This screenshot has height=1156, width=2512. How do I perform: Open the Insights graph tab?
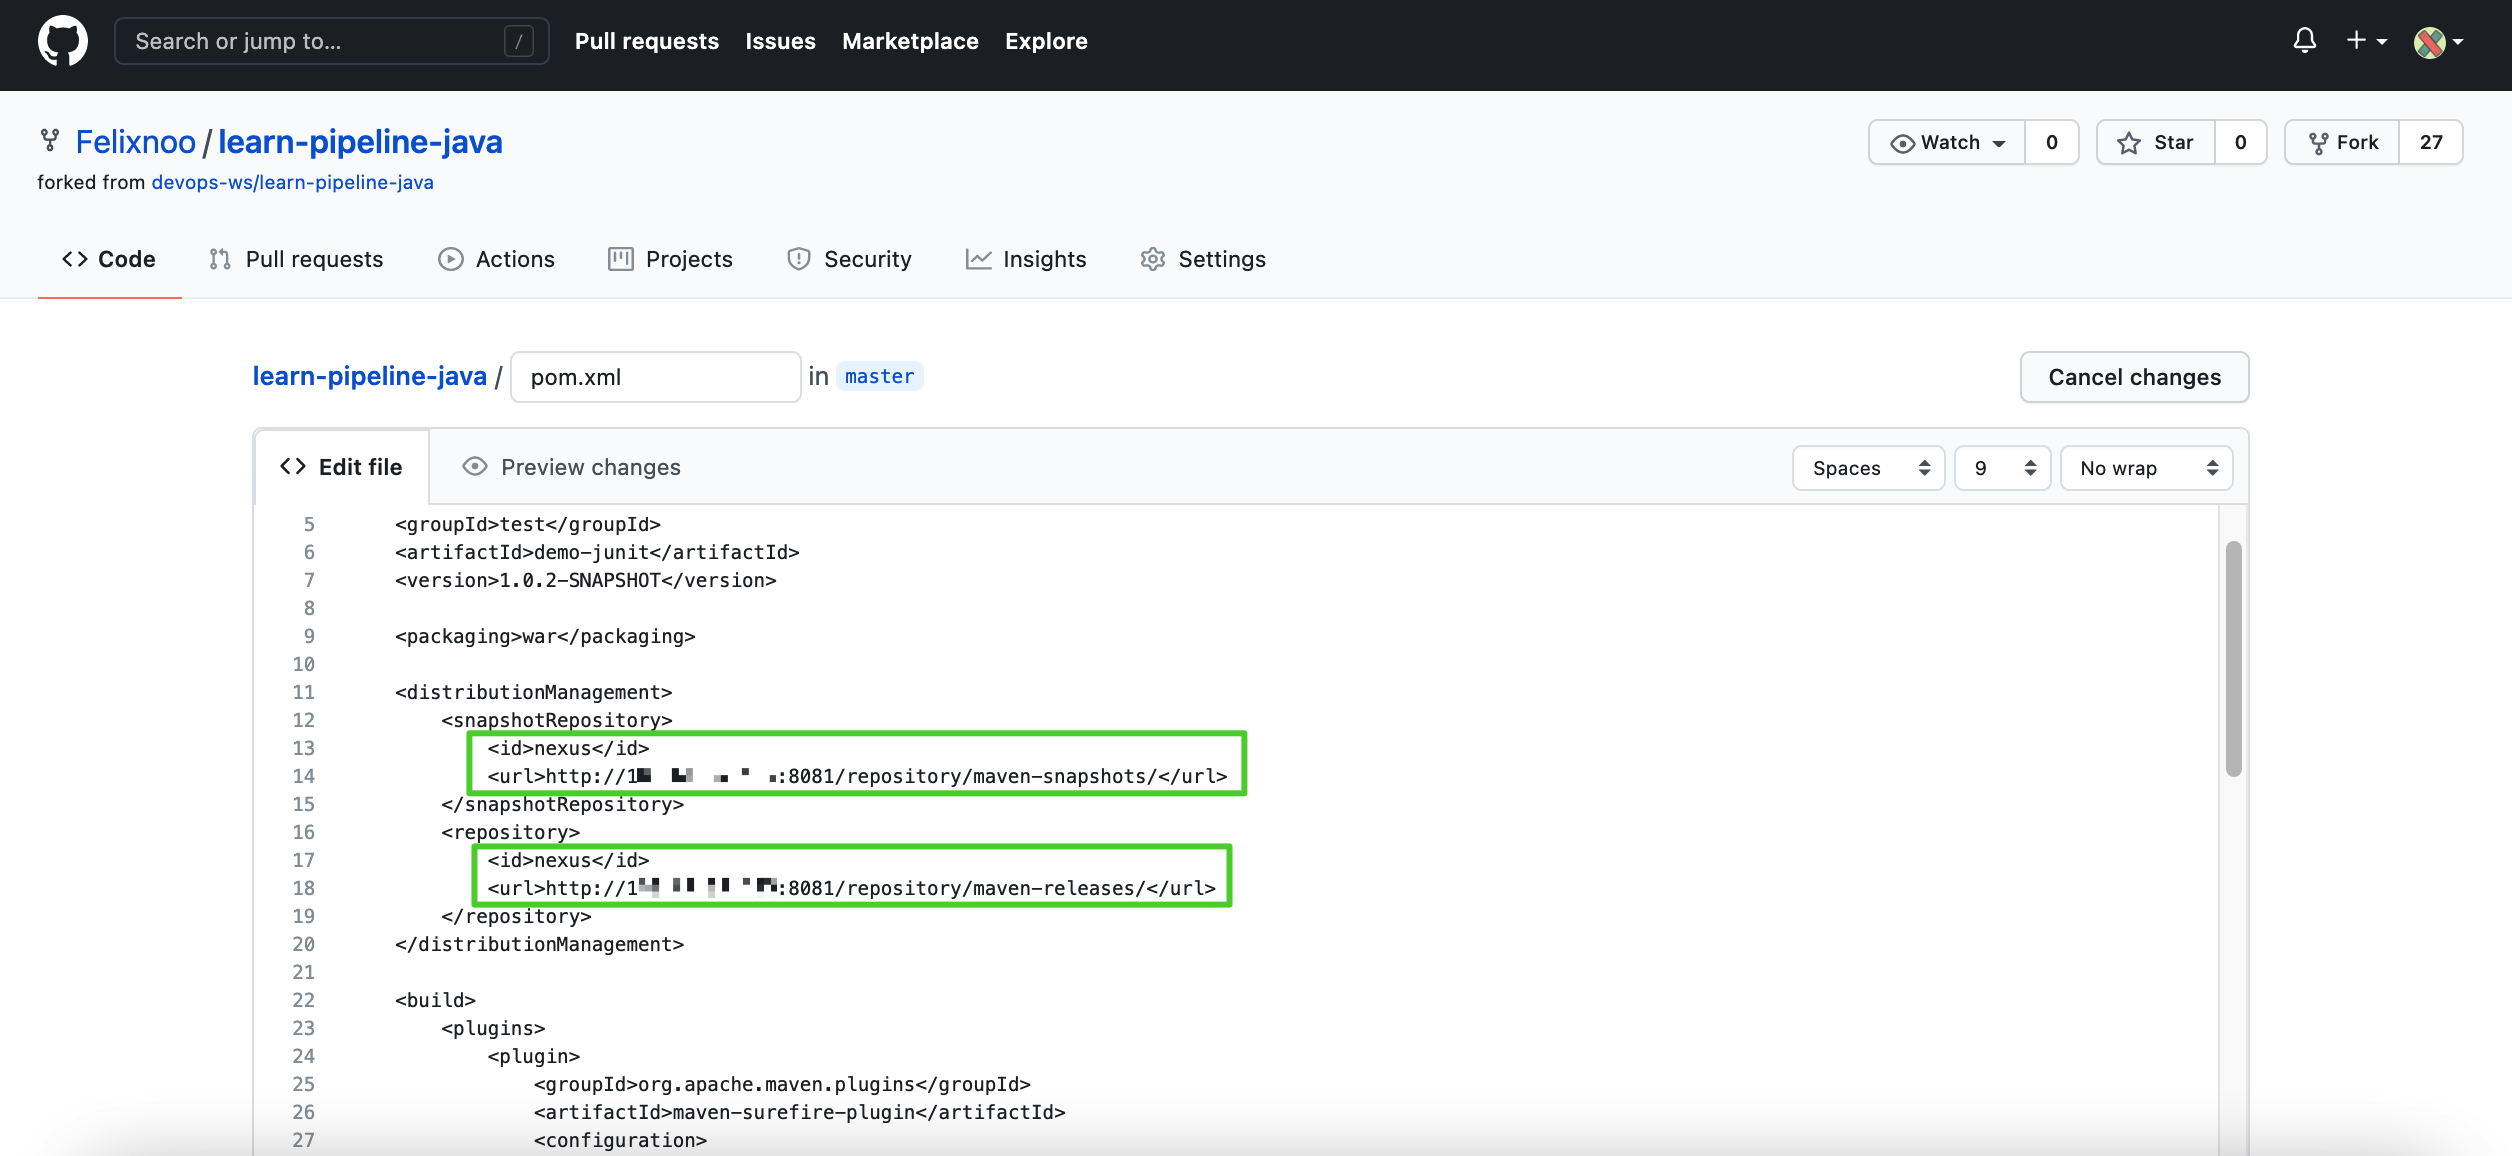pos(1026,259)
